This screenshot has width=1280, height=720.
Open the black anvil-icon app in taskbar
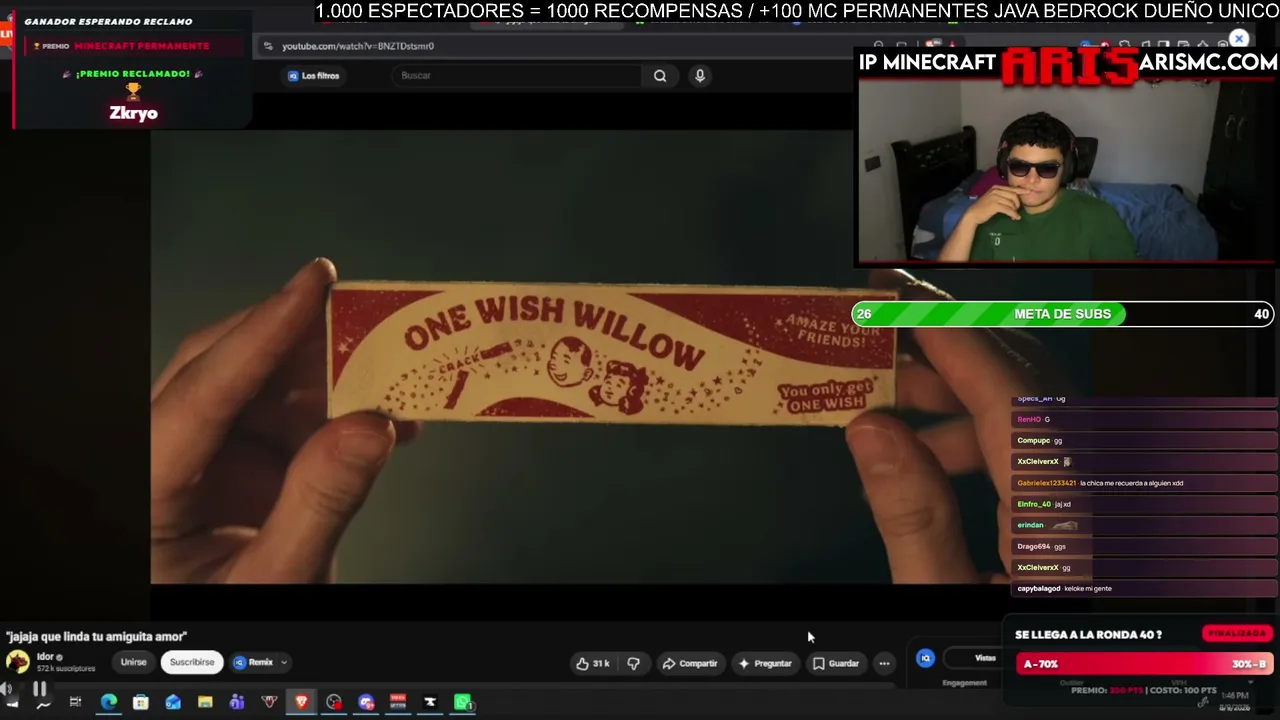pos(430,702)
